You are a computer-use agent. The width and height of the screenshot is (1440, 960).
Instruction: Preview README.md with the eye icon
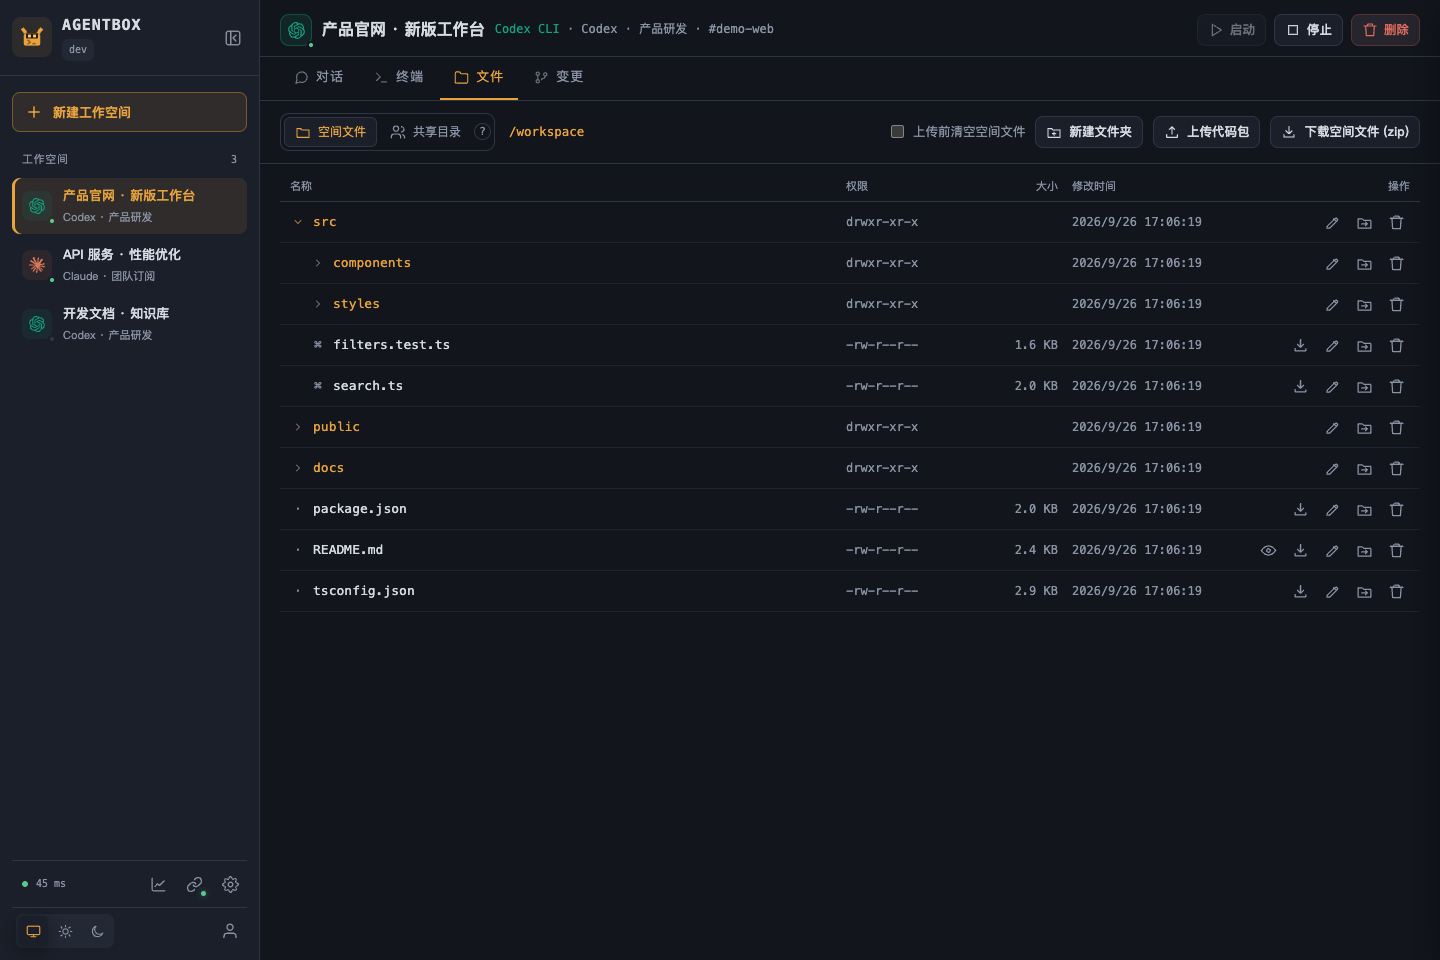click(x=1268, y=550)
